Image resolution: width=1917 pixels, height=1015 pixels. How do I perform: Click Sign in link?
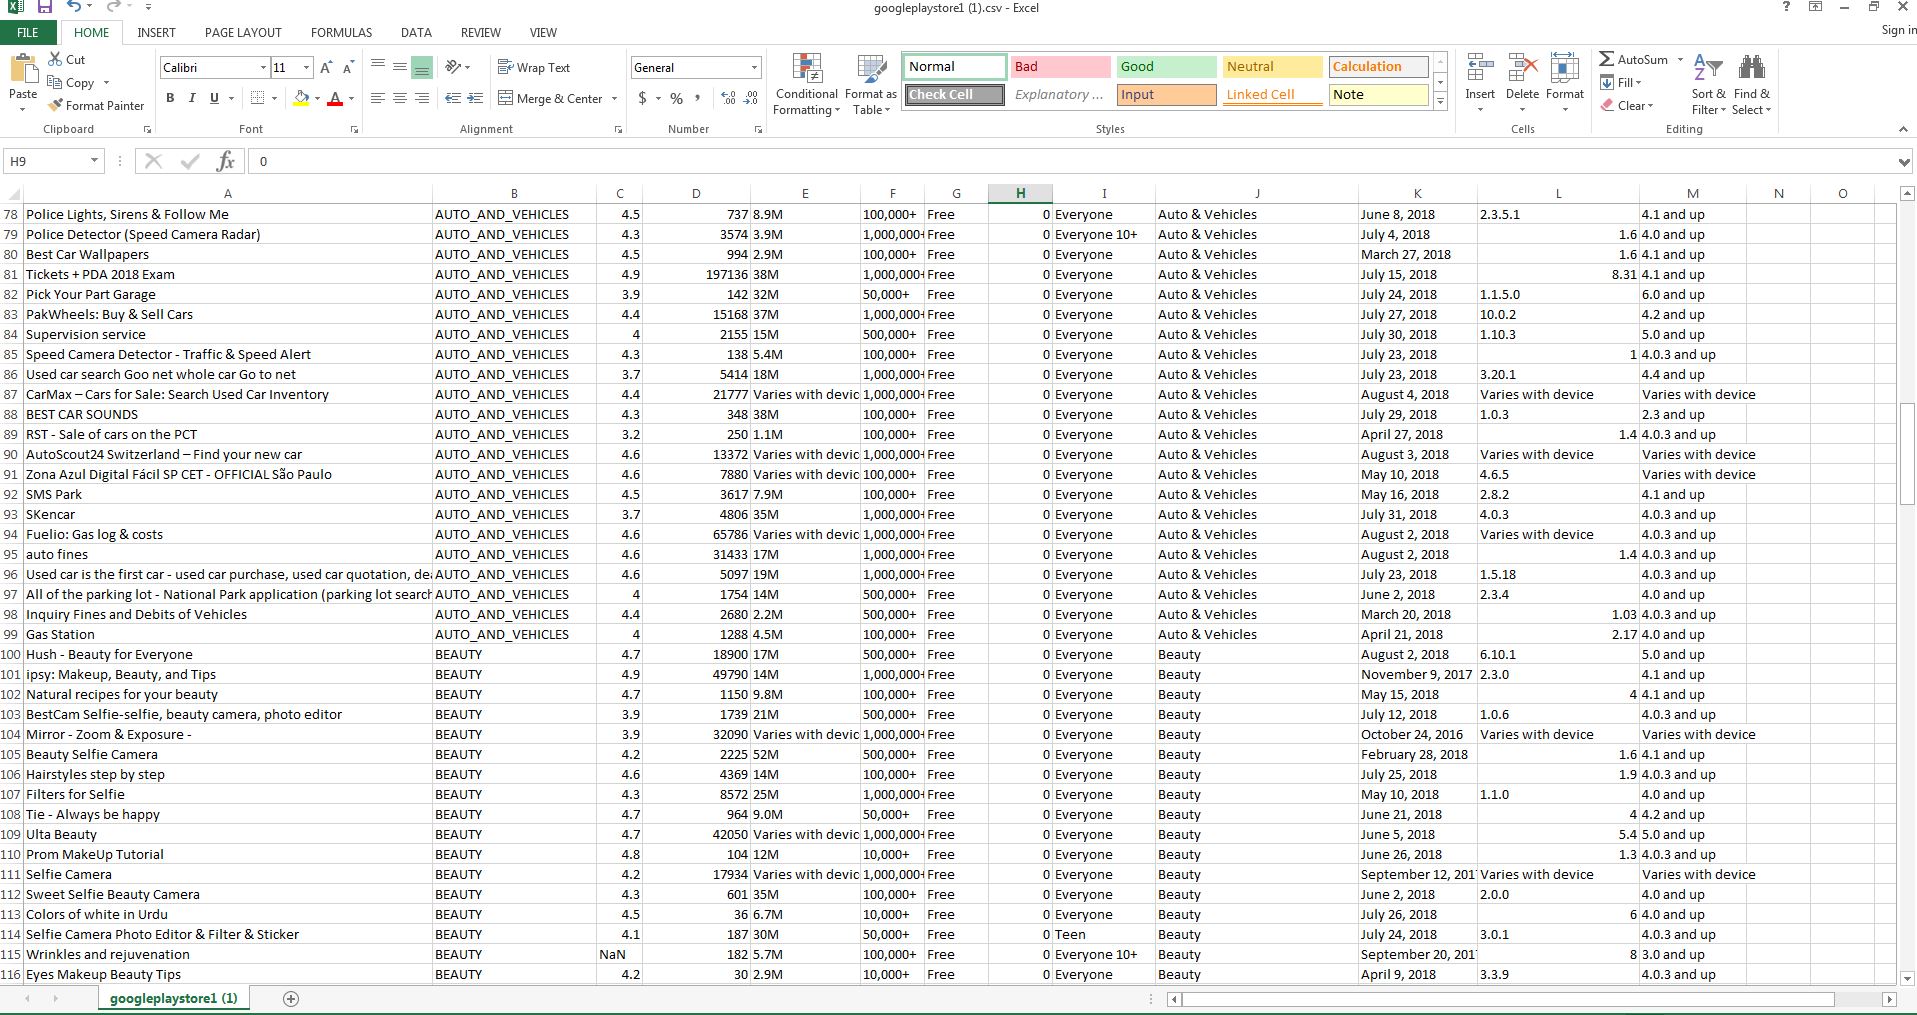(1898, 30)
